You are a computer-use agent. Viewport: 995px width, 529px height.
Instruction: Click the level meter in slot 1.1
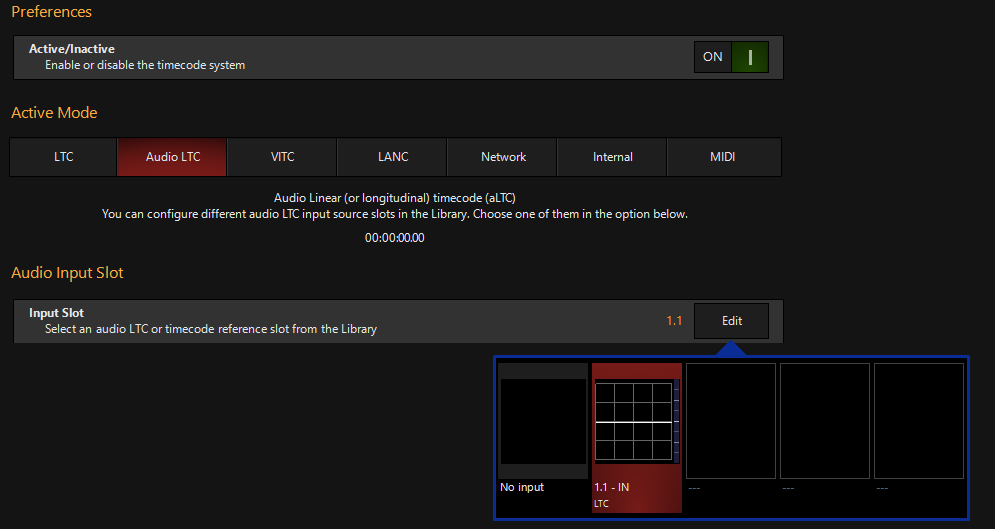coord(676,421)
